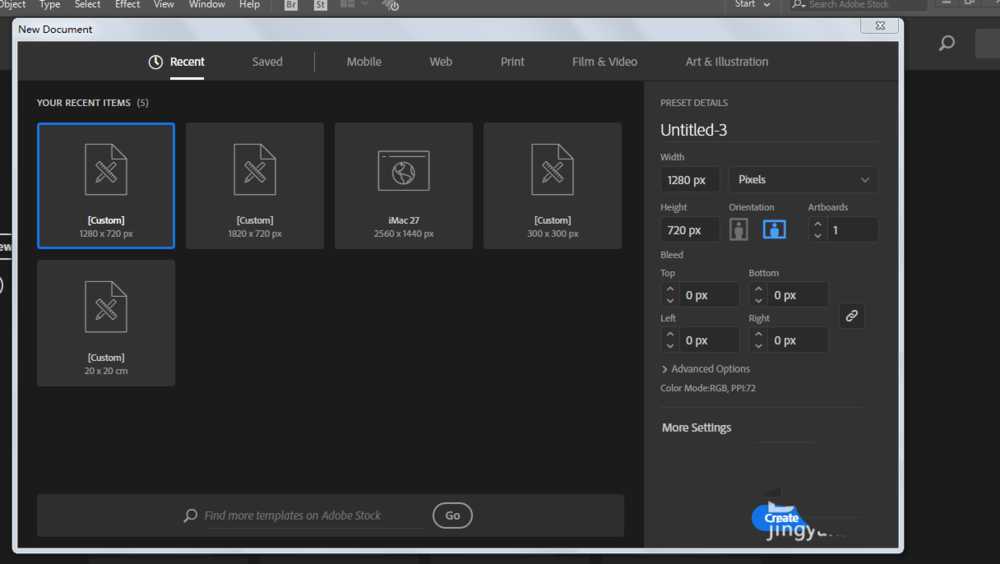Open the Pixels units dropdown
Viewport: 1000px width, 564px height.
(x=803, y=180)
